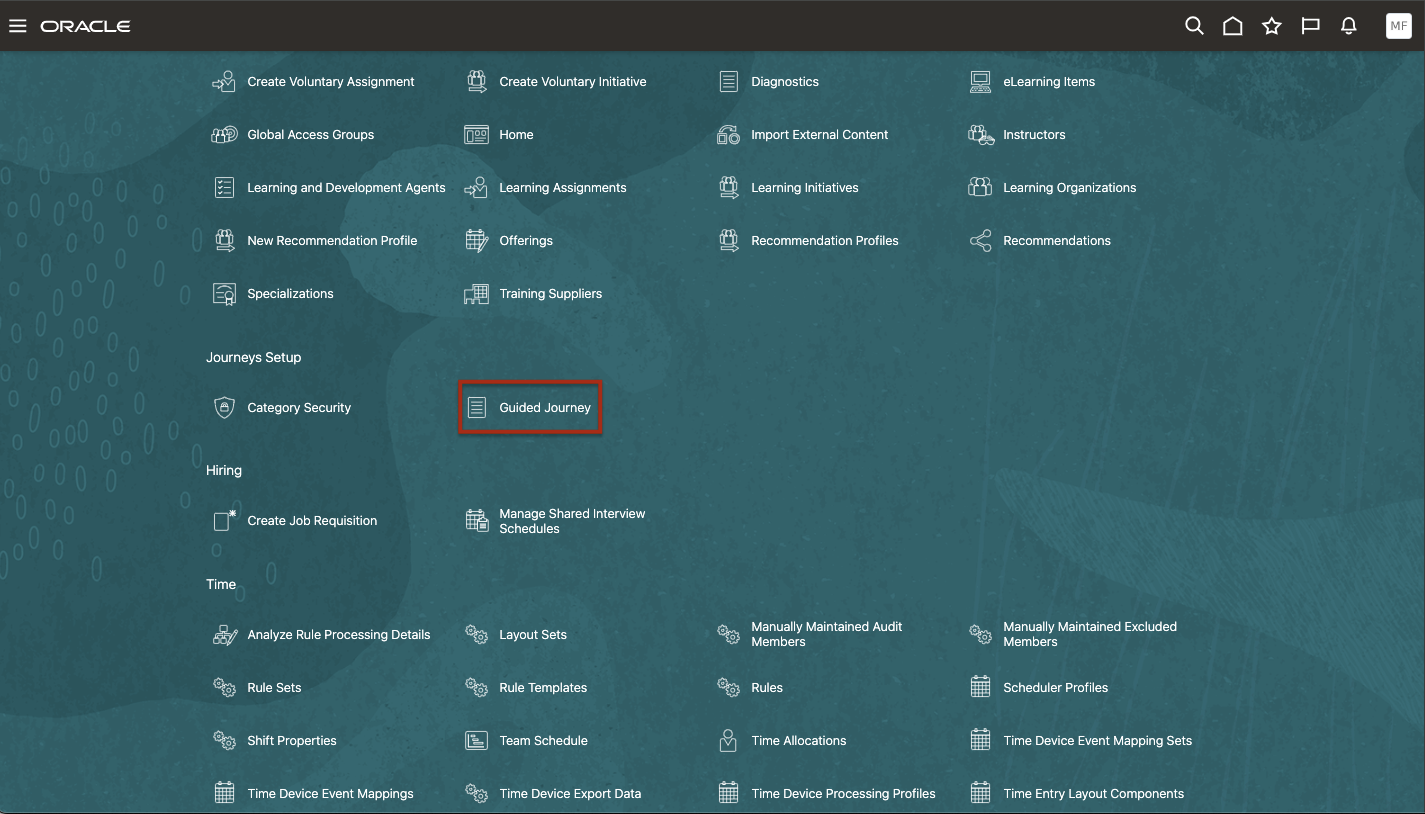Image resolution: width=1425 pixels, height=814 pixels.
Task: Click the Learning Organizations icon
Action: point(980,188)
